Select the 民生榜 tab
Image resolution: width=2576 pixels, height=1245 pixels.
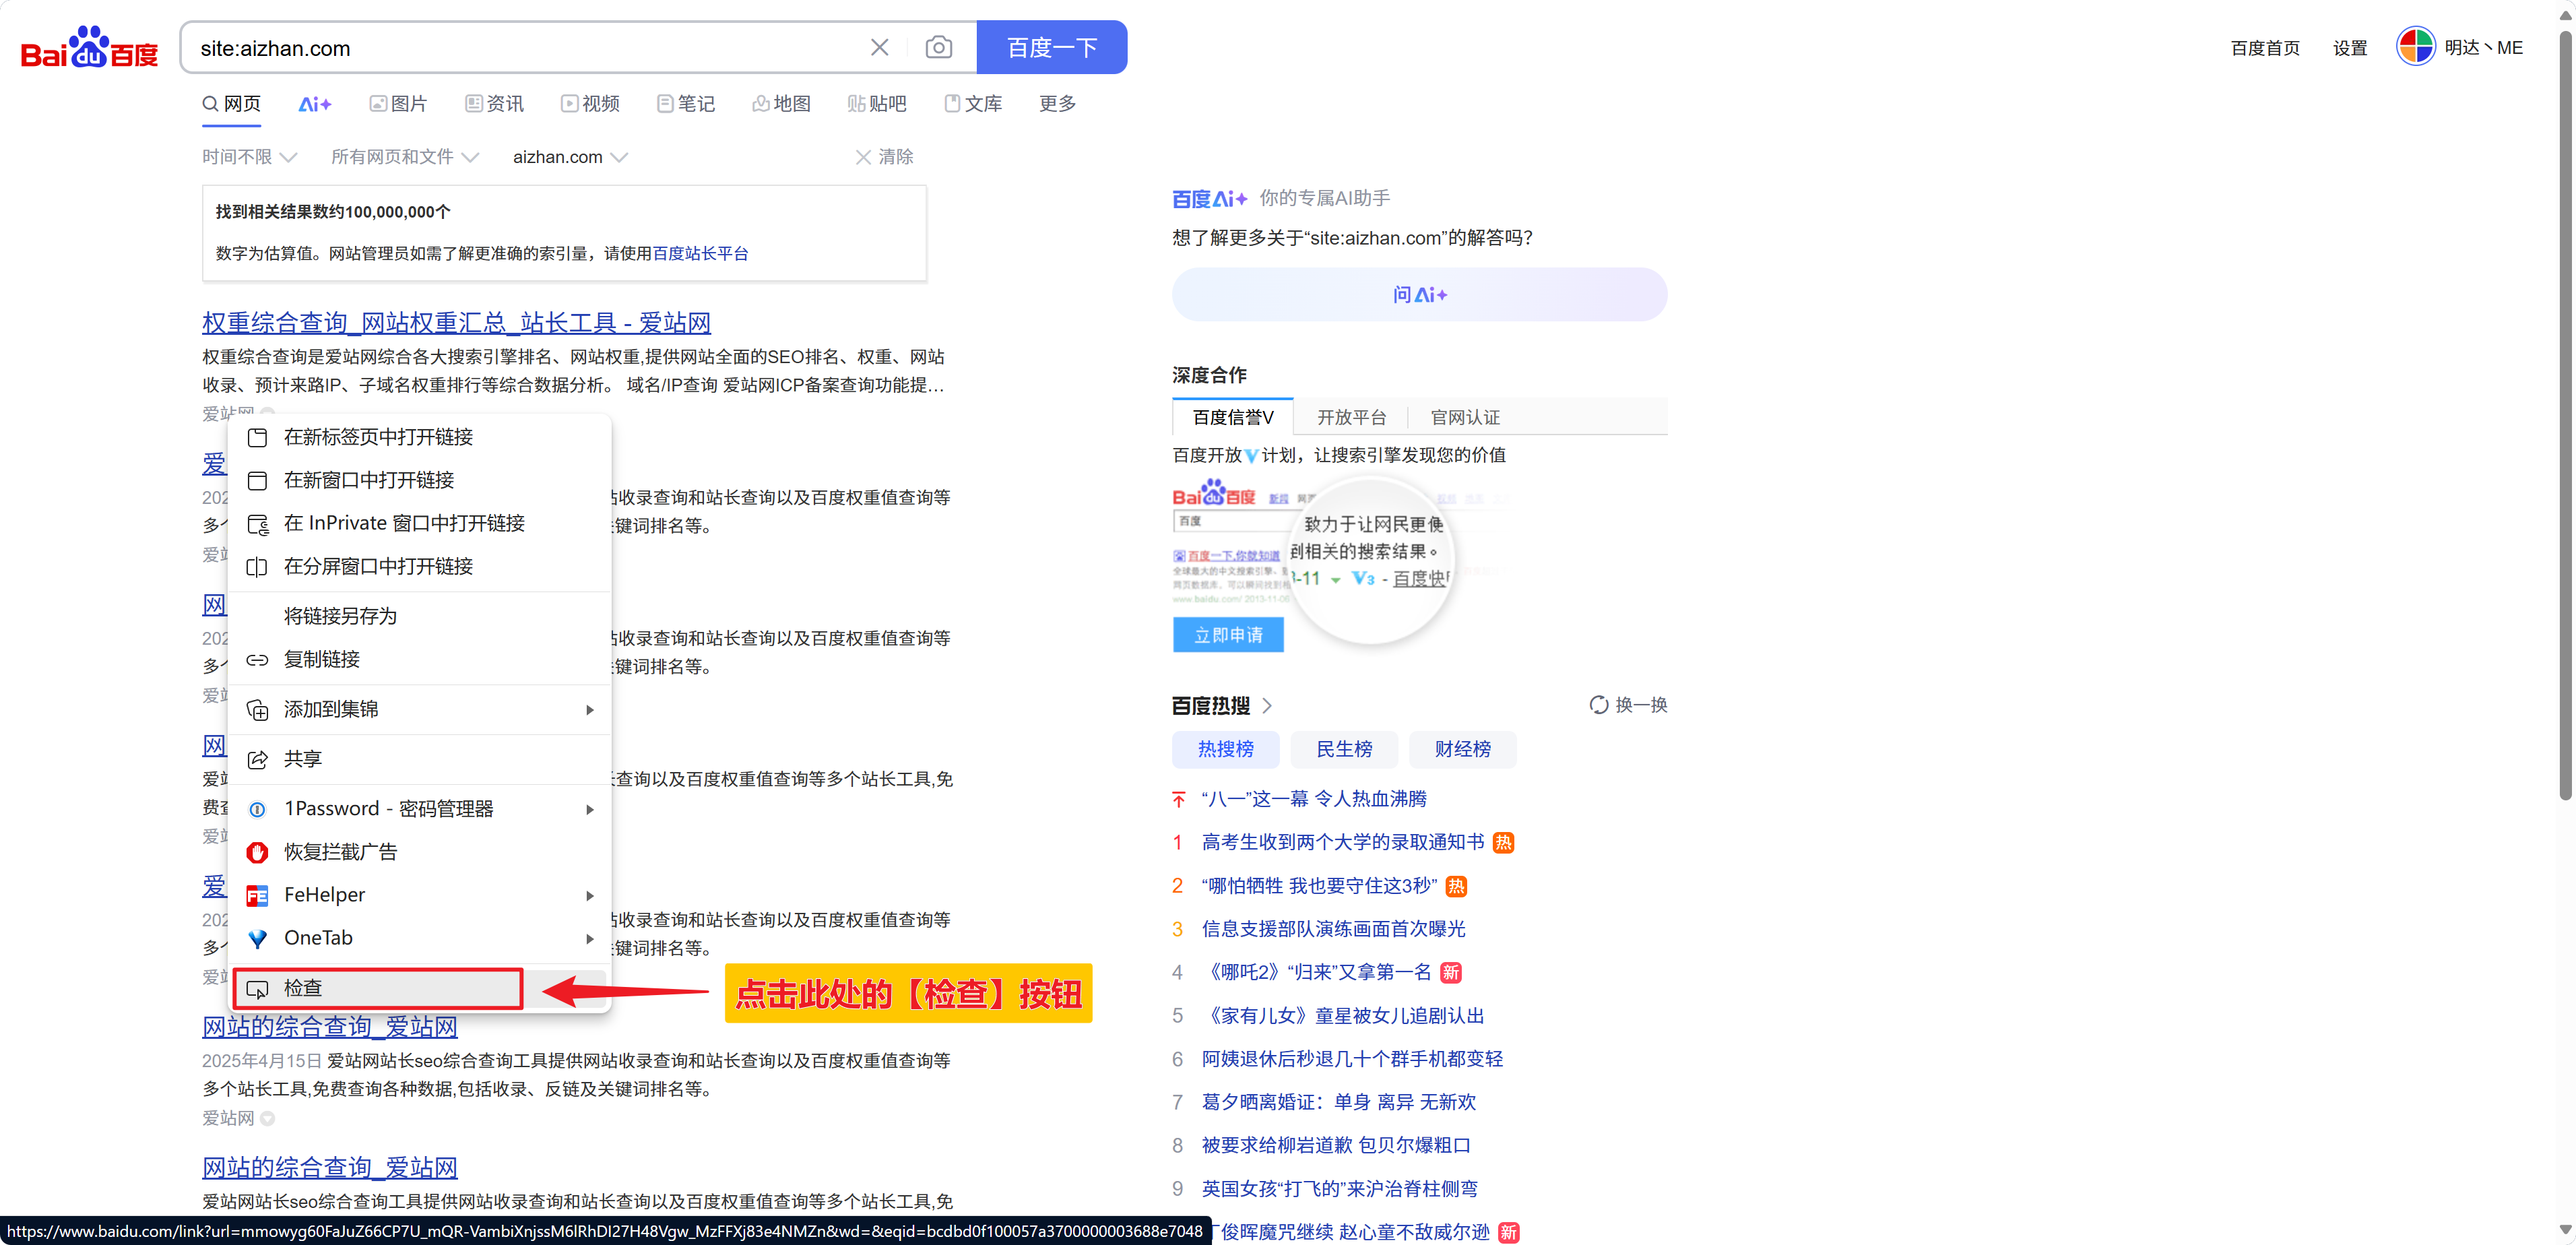click(1344, 749)
